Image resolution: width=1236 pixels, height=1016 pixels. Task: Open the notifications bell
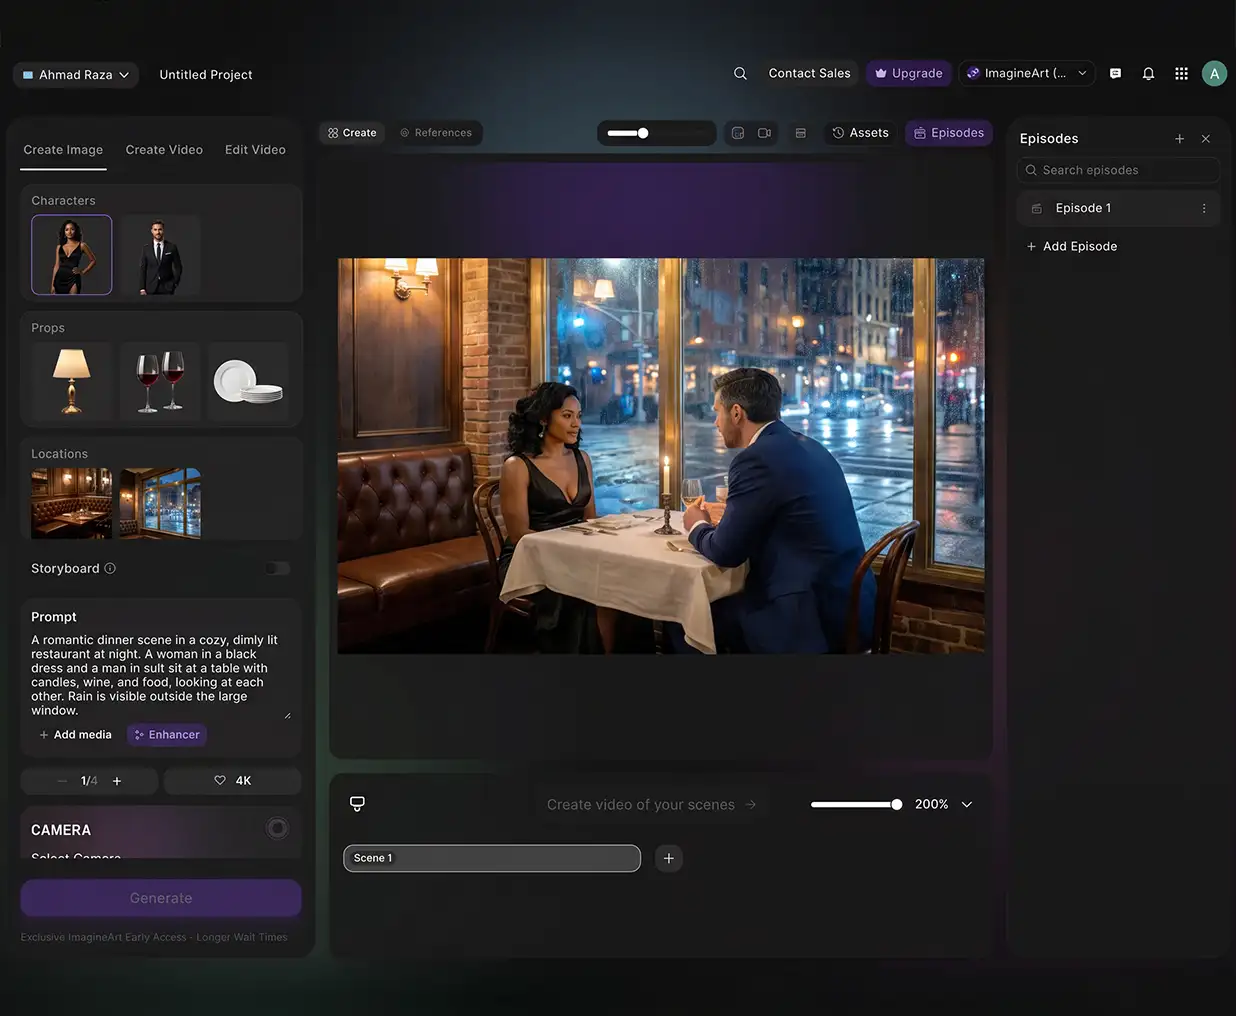coord(1148,73)
